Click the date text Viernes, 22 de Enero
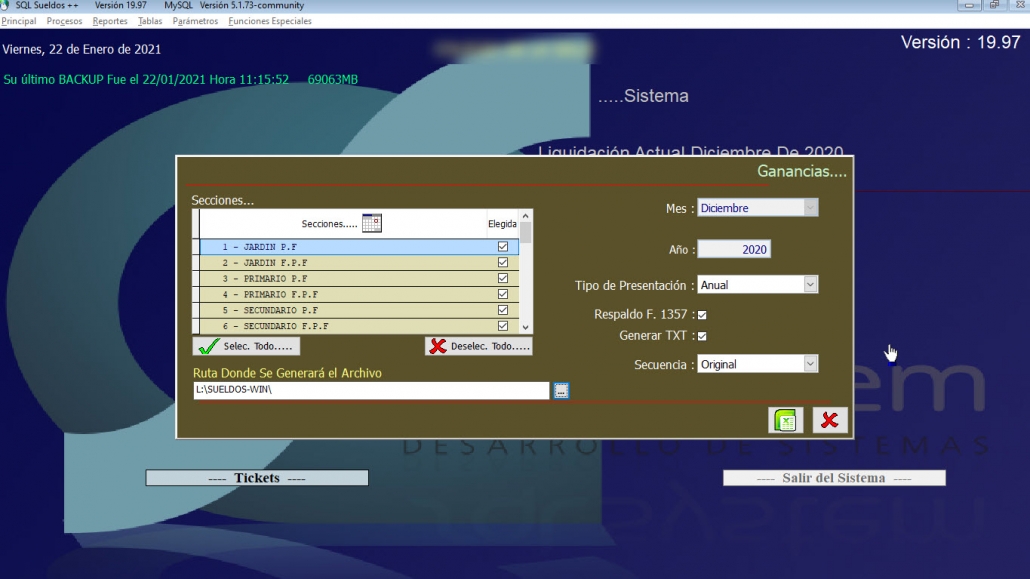The height and width of the screenshot is (579, 1030). click(x=81, y=49)
